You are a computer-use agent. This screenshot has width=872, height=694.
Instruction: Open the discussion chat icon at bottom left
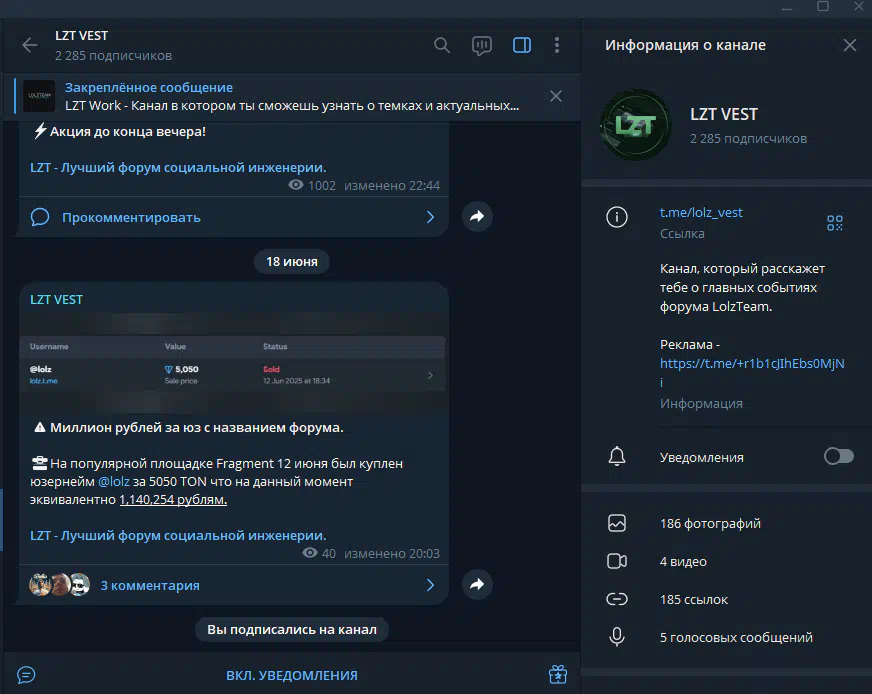(26, 675)
